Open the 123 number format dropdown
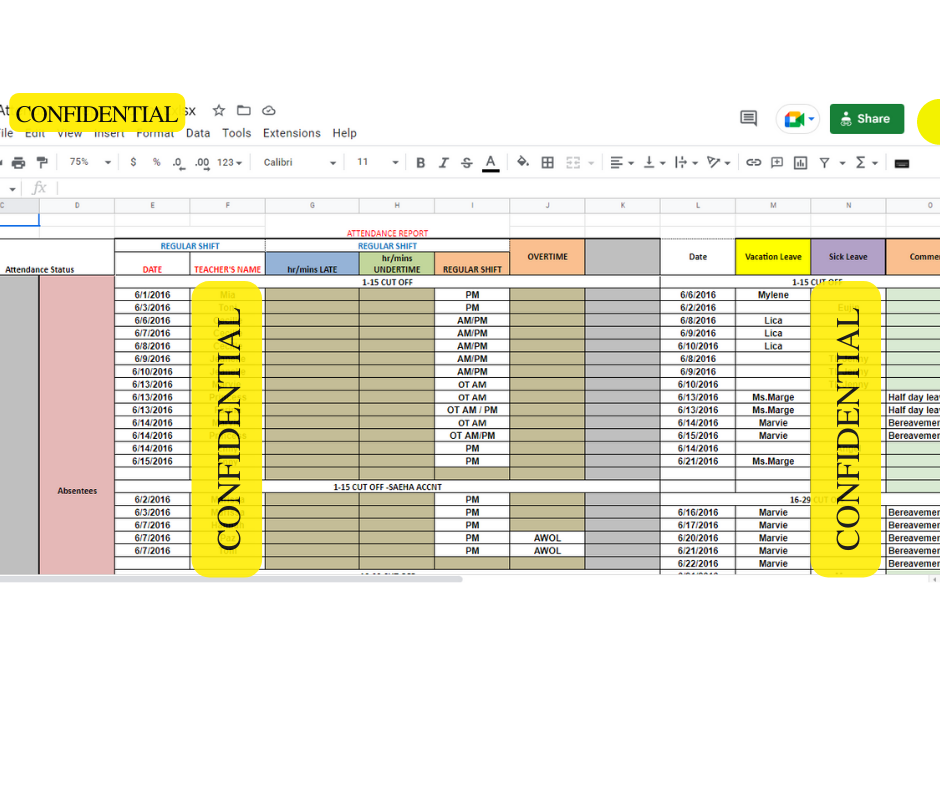 click(230, 163)
